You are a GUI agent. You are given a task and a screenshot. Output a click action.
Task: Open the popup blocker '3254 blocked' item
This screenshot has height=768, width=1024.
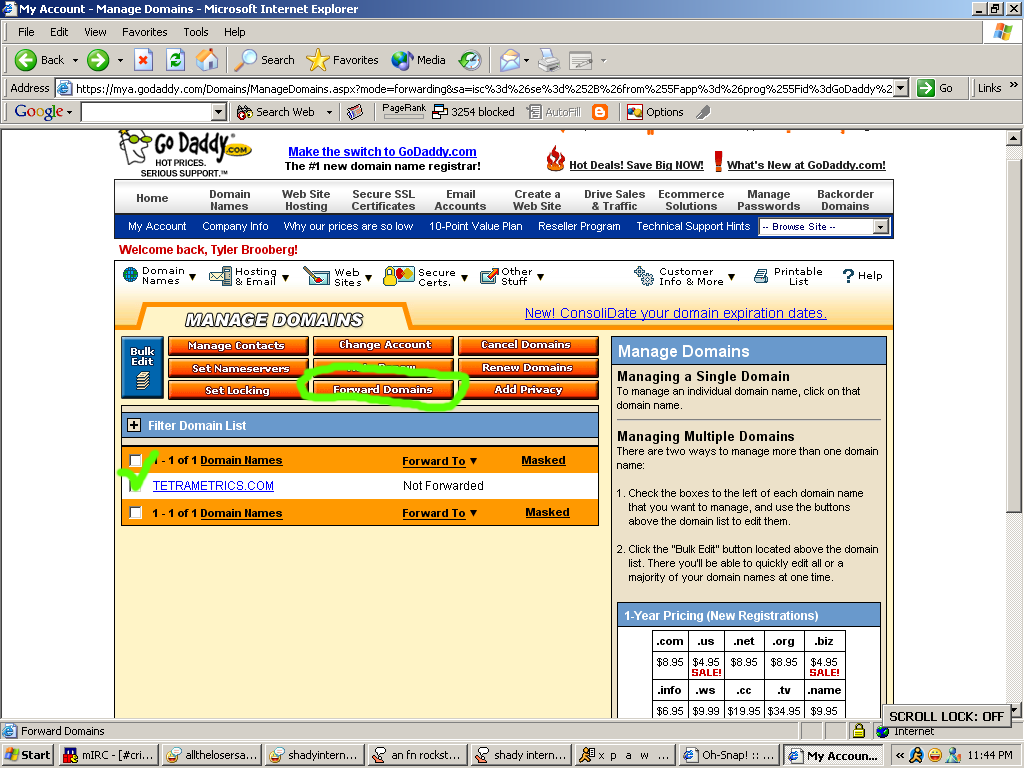(473, 112)
